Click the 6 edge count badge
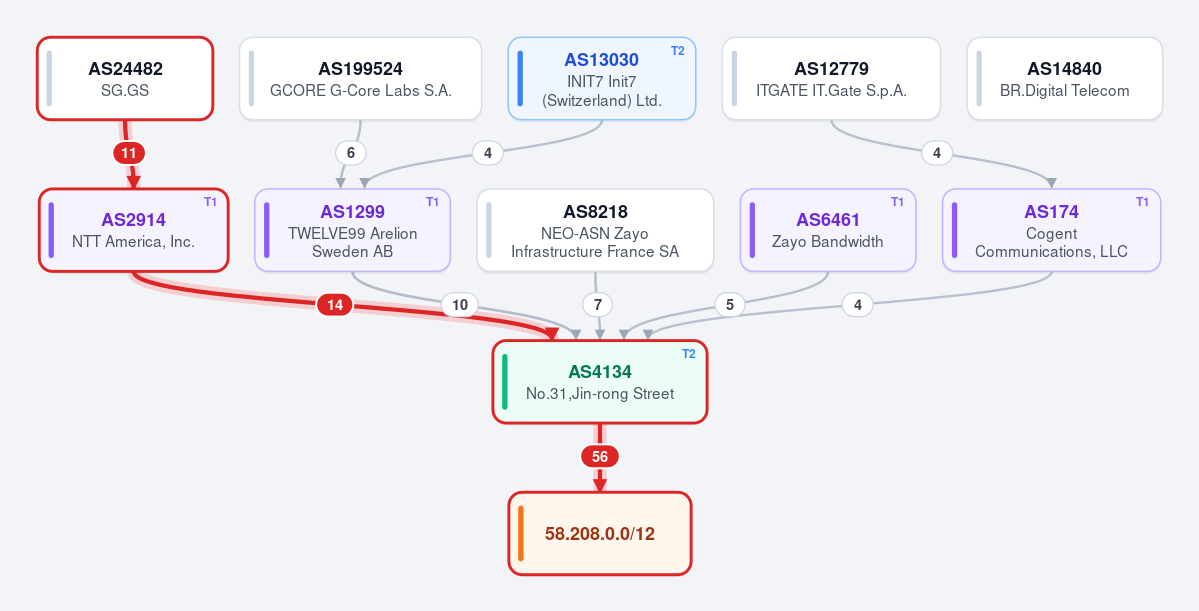 [x=350, y=153]
